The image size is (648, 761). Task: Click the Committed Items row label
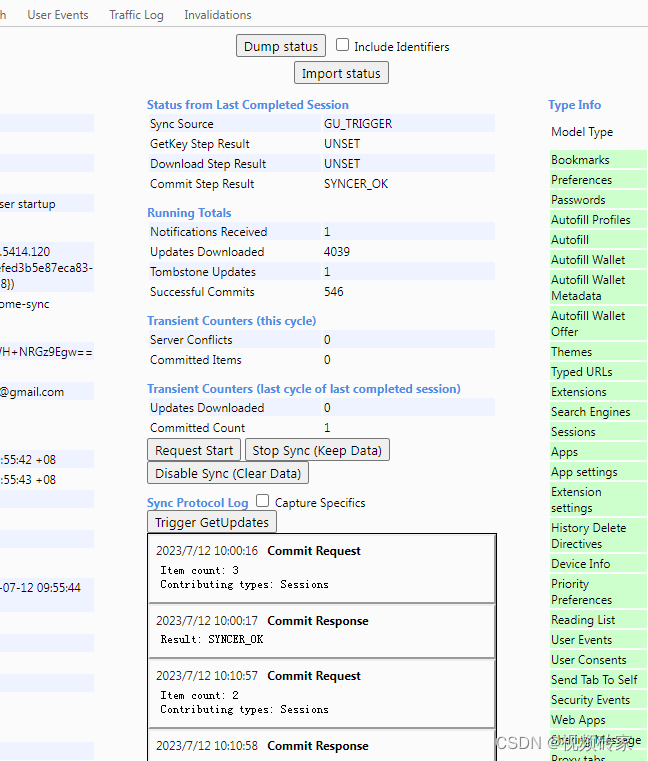196,360
